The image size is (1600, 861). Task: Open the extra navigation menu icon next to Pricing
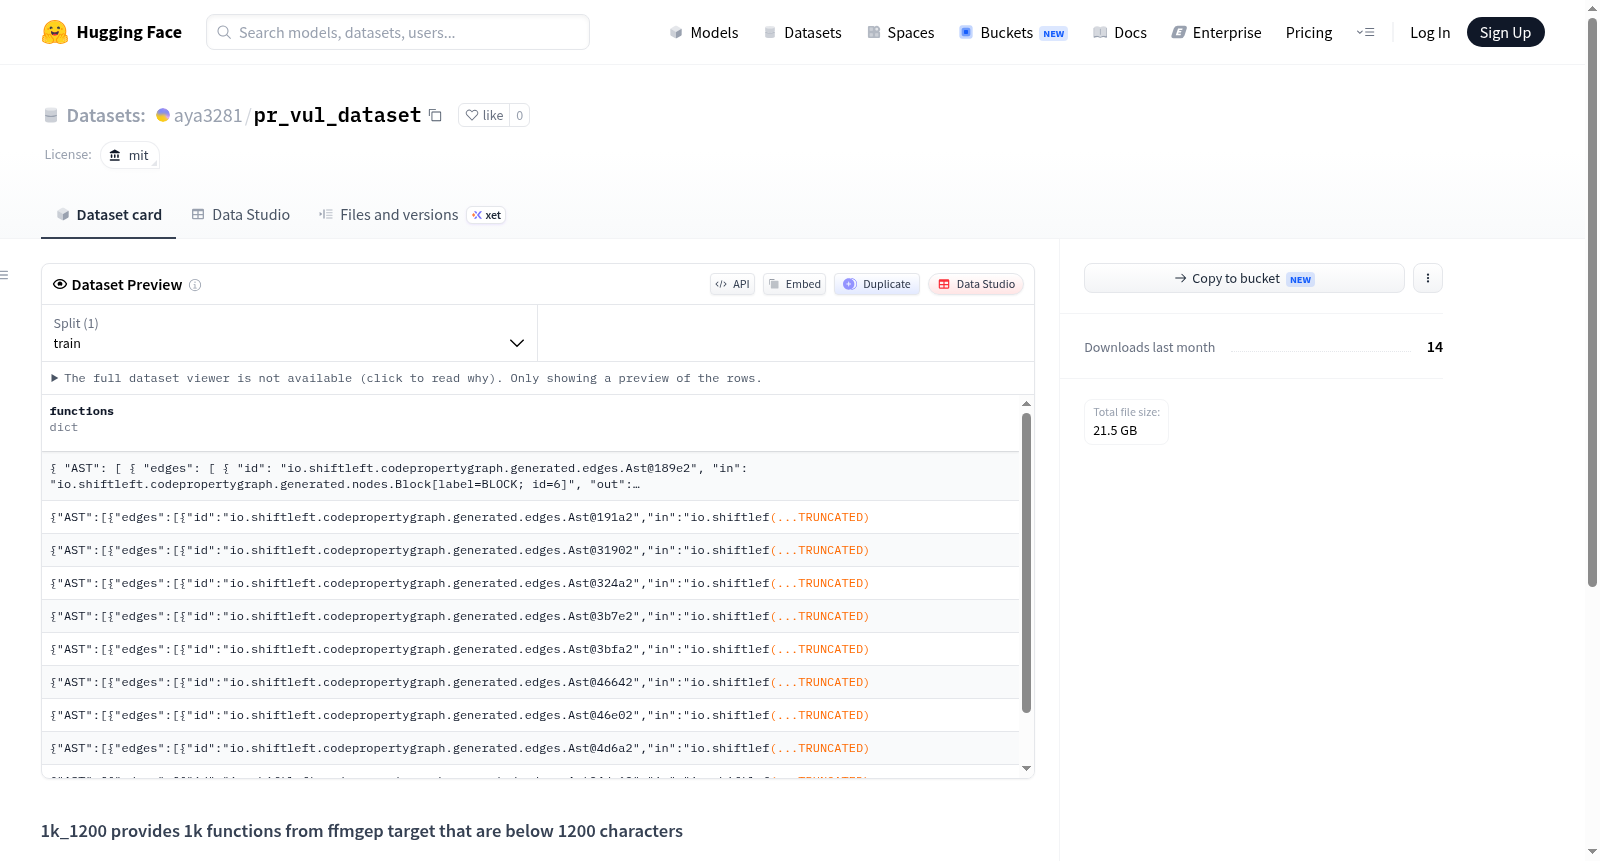point(1365,32)
